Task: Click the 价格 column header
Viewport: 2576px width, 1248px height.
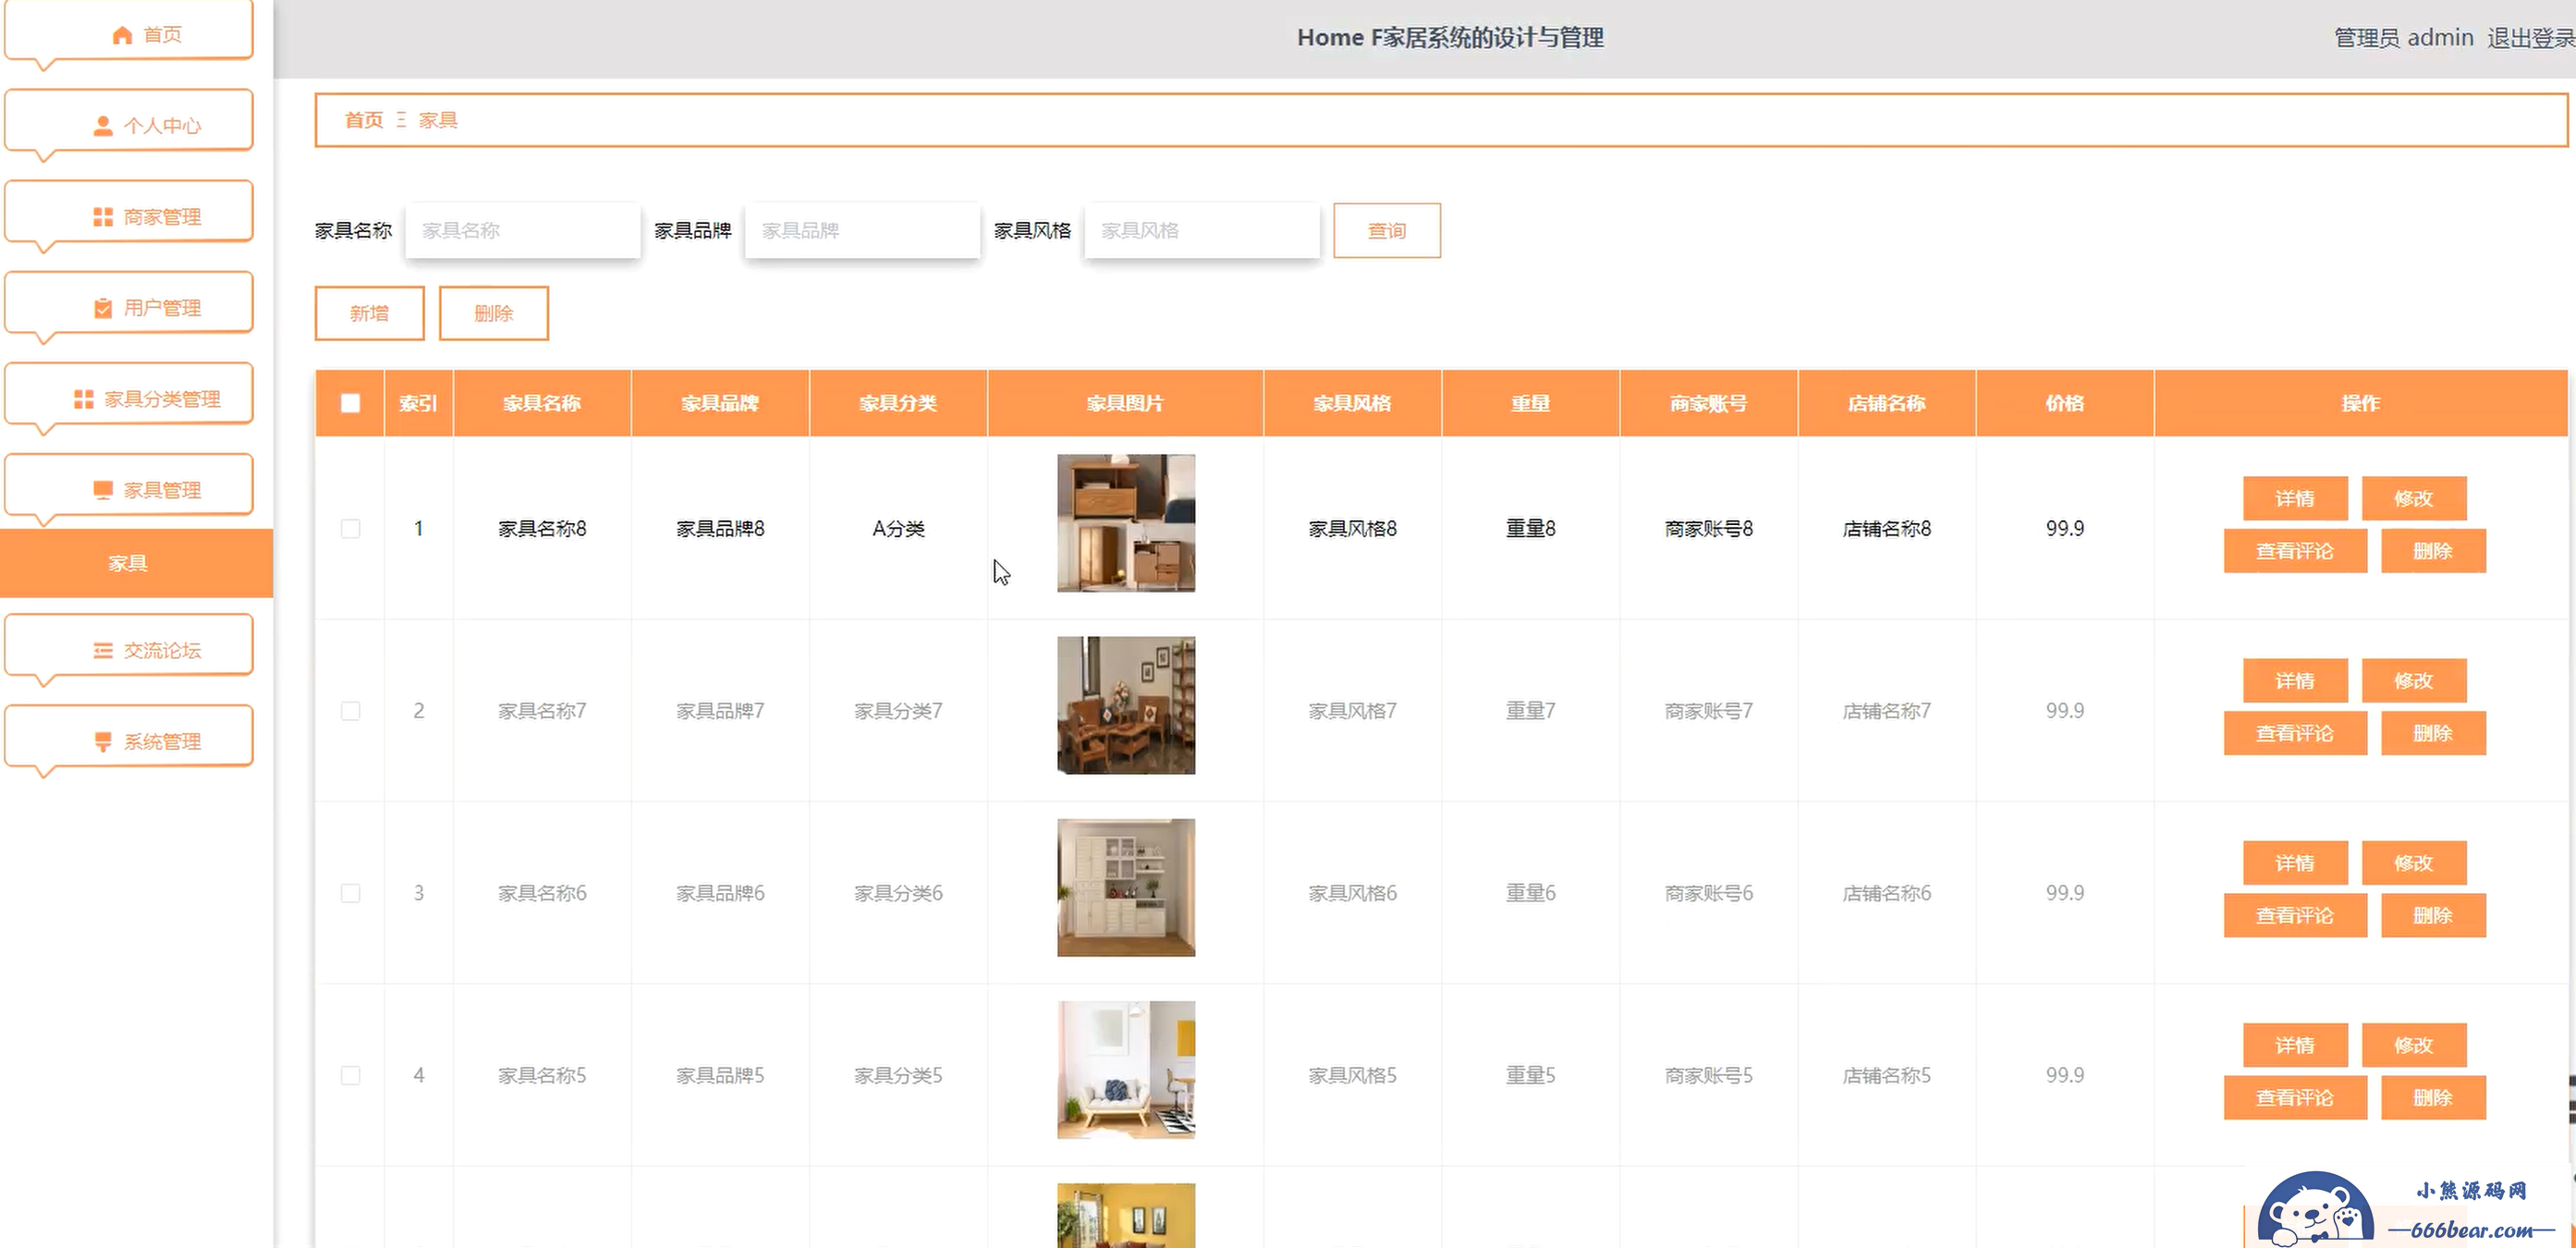Action: pos(2065,403)
